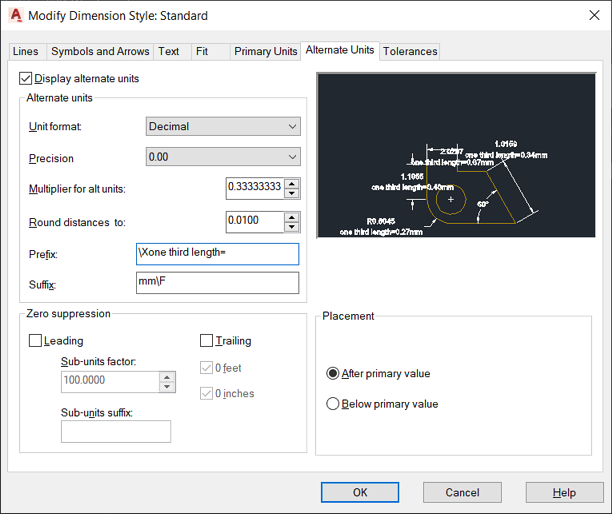Screen dimensions: 612x514
Task: Click the Cancel button
Action: (x=462, y=492)
